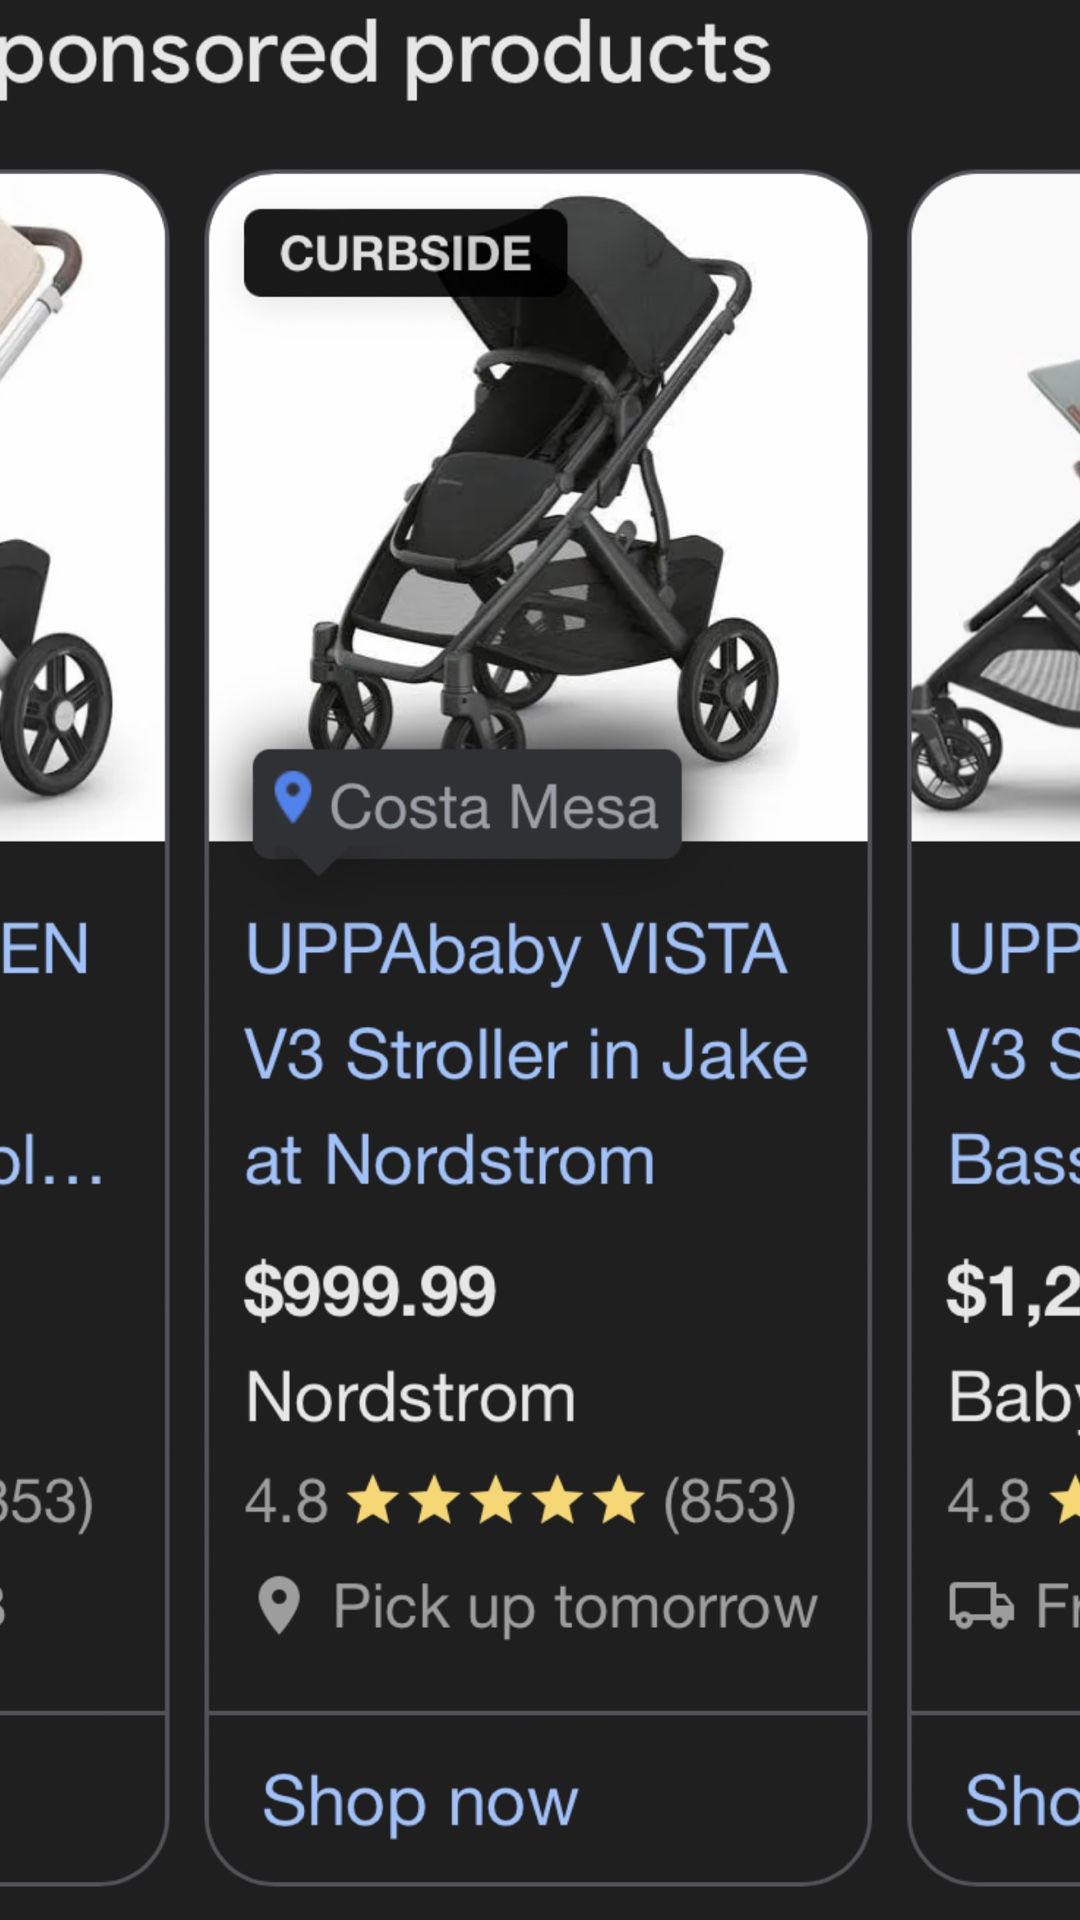
Task: Click the $1,2 price on the right card
Action: pos(1005,1292)
